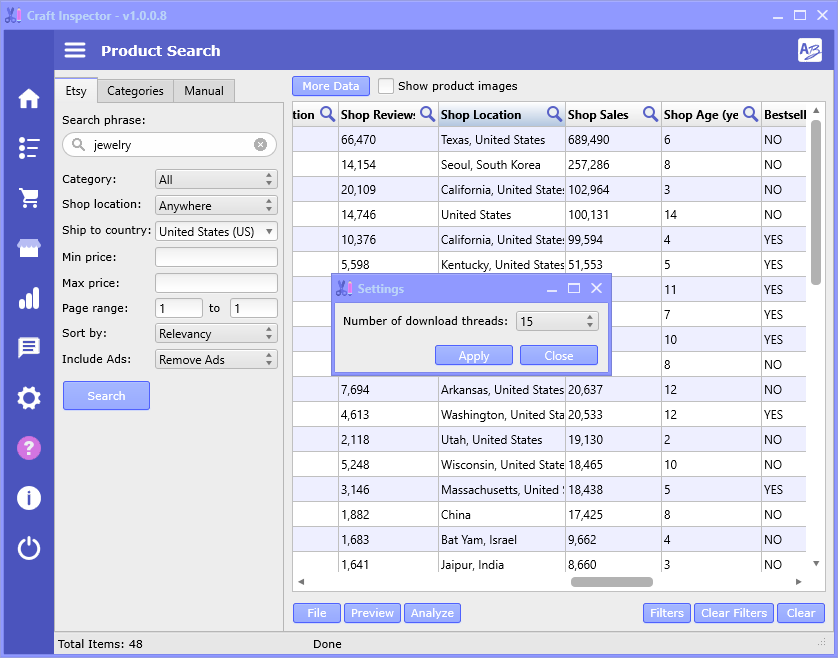Click the horizontal table scrollbar
Viewport: 838px width, 658px height.
(x=611, y=582)
